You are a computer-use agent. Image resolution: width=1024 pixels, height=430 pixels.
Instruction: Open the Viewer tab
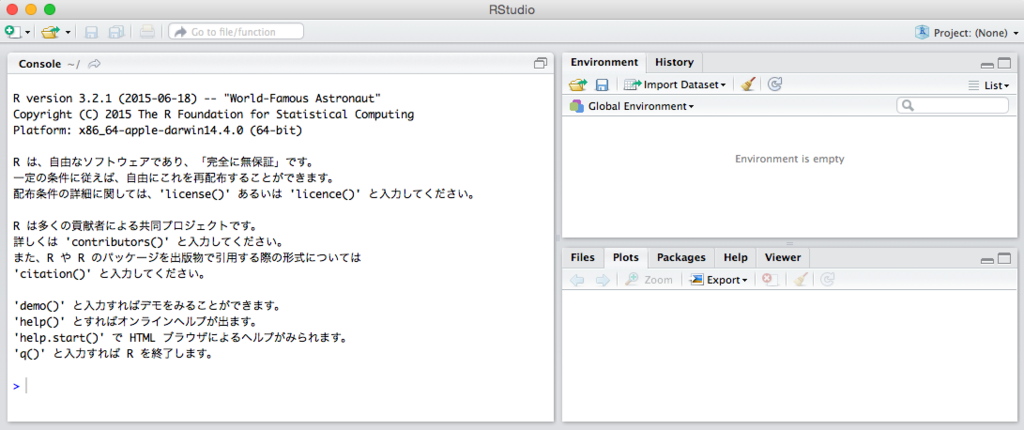(x=782, y=257)
